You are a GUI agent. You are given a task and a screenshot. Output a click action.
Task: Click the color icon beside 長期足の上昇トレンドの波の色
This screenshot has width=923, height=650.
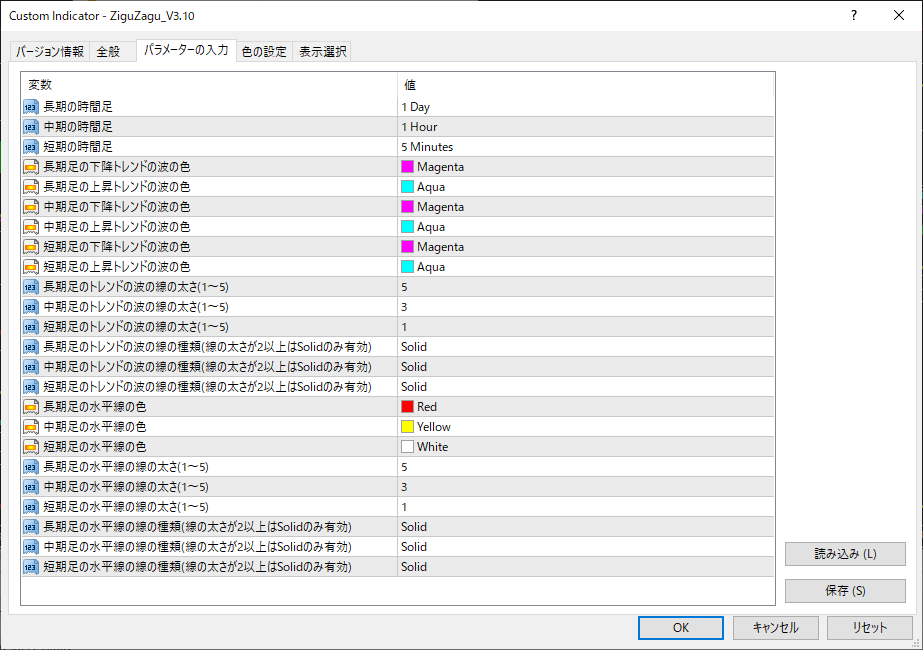pos(31,187)
